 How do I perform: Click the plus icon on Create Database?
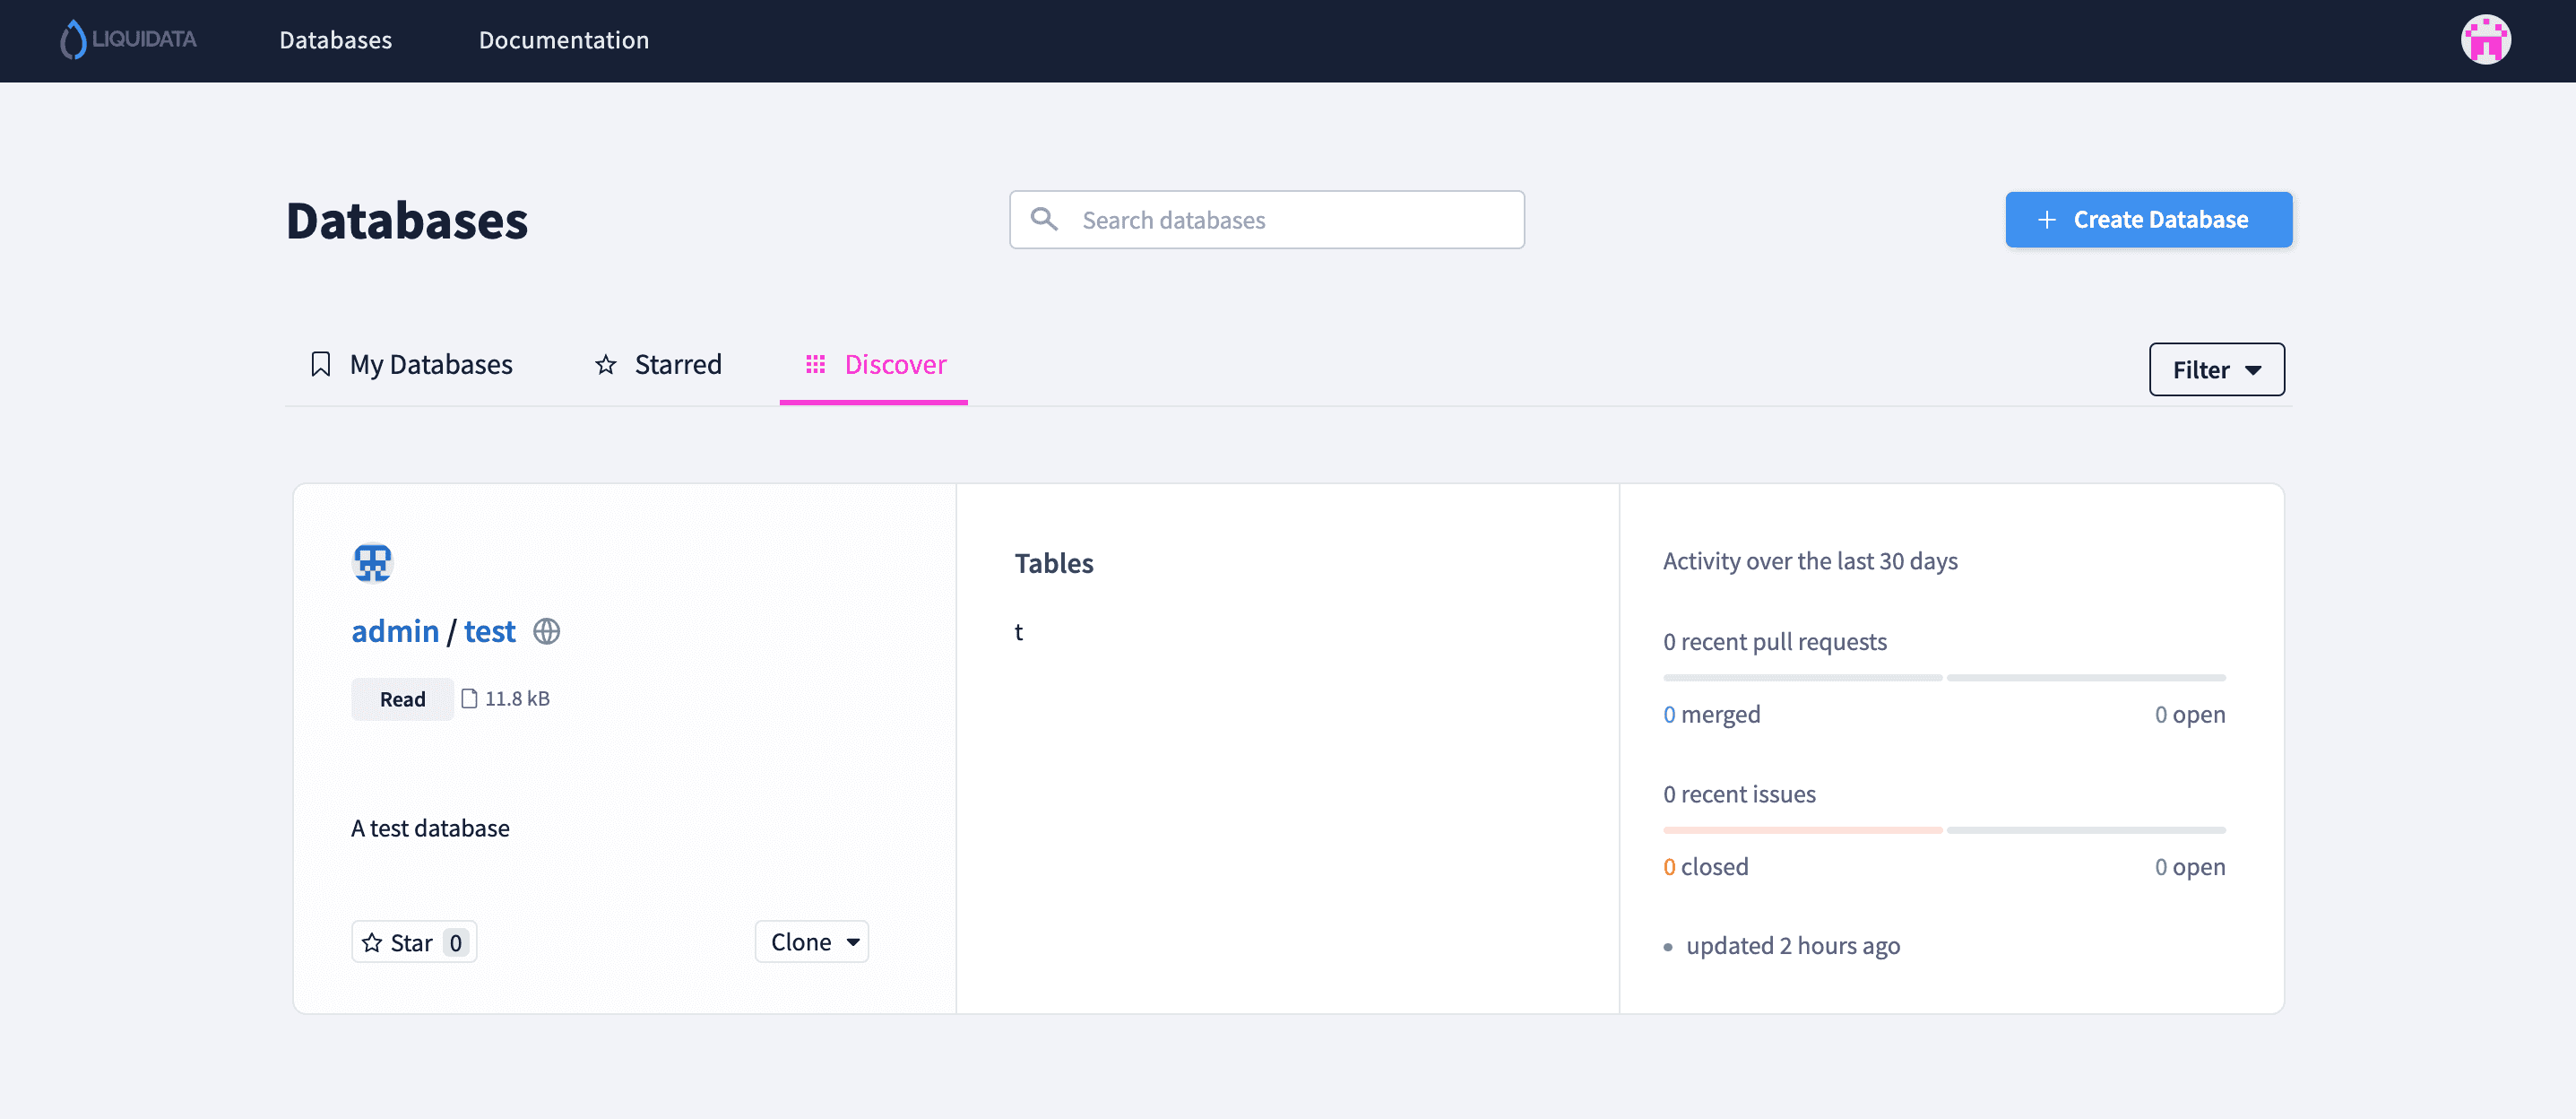tap(2047, 220)
